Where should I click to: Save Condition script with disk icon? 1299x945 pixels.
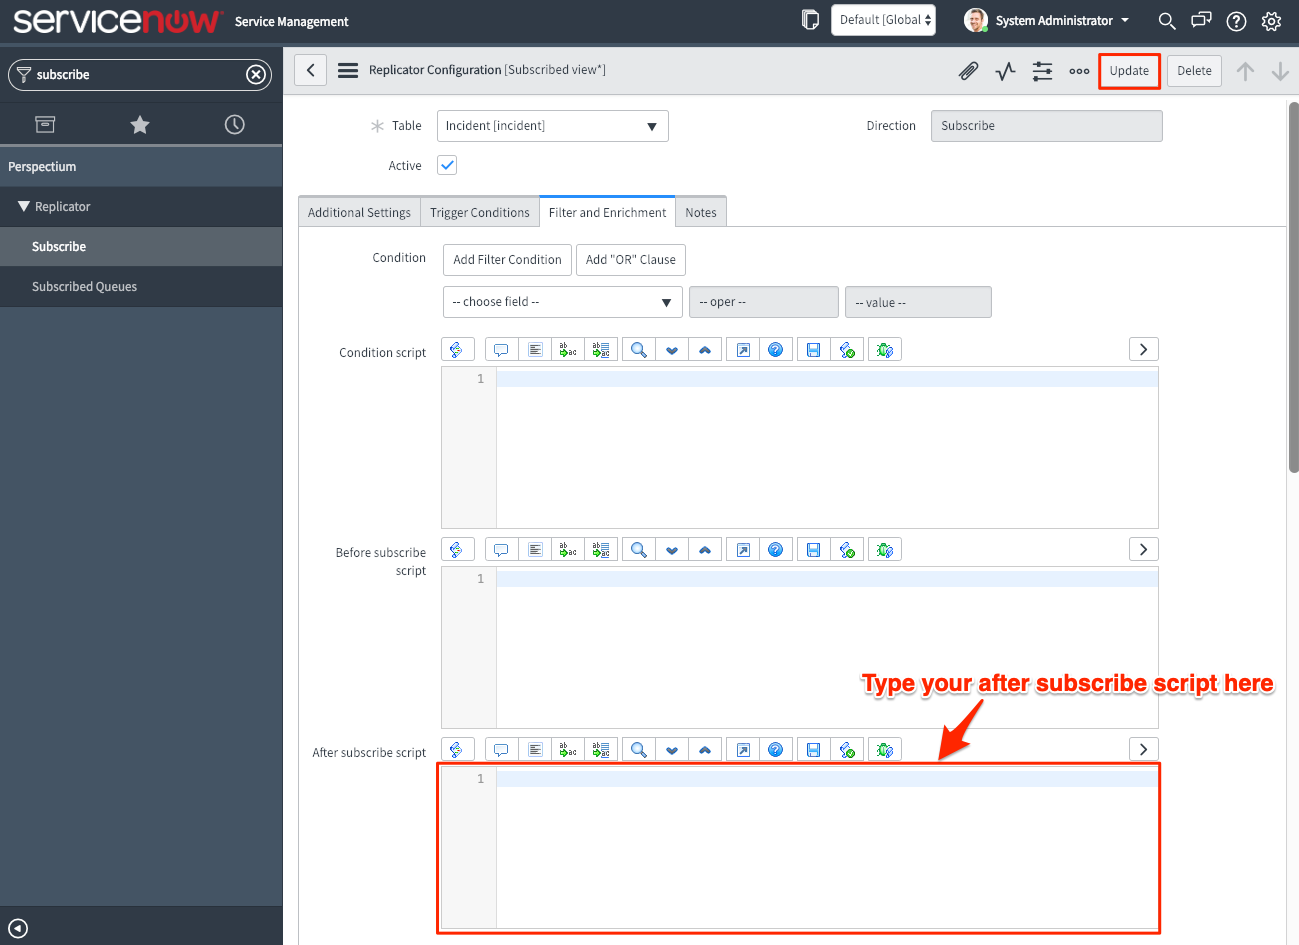(x=813, y=349)
